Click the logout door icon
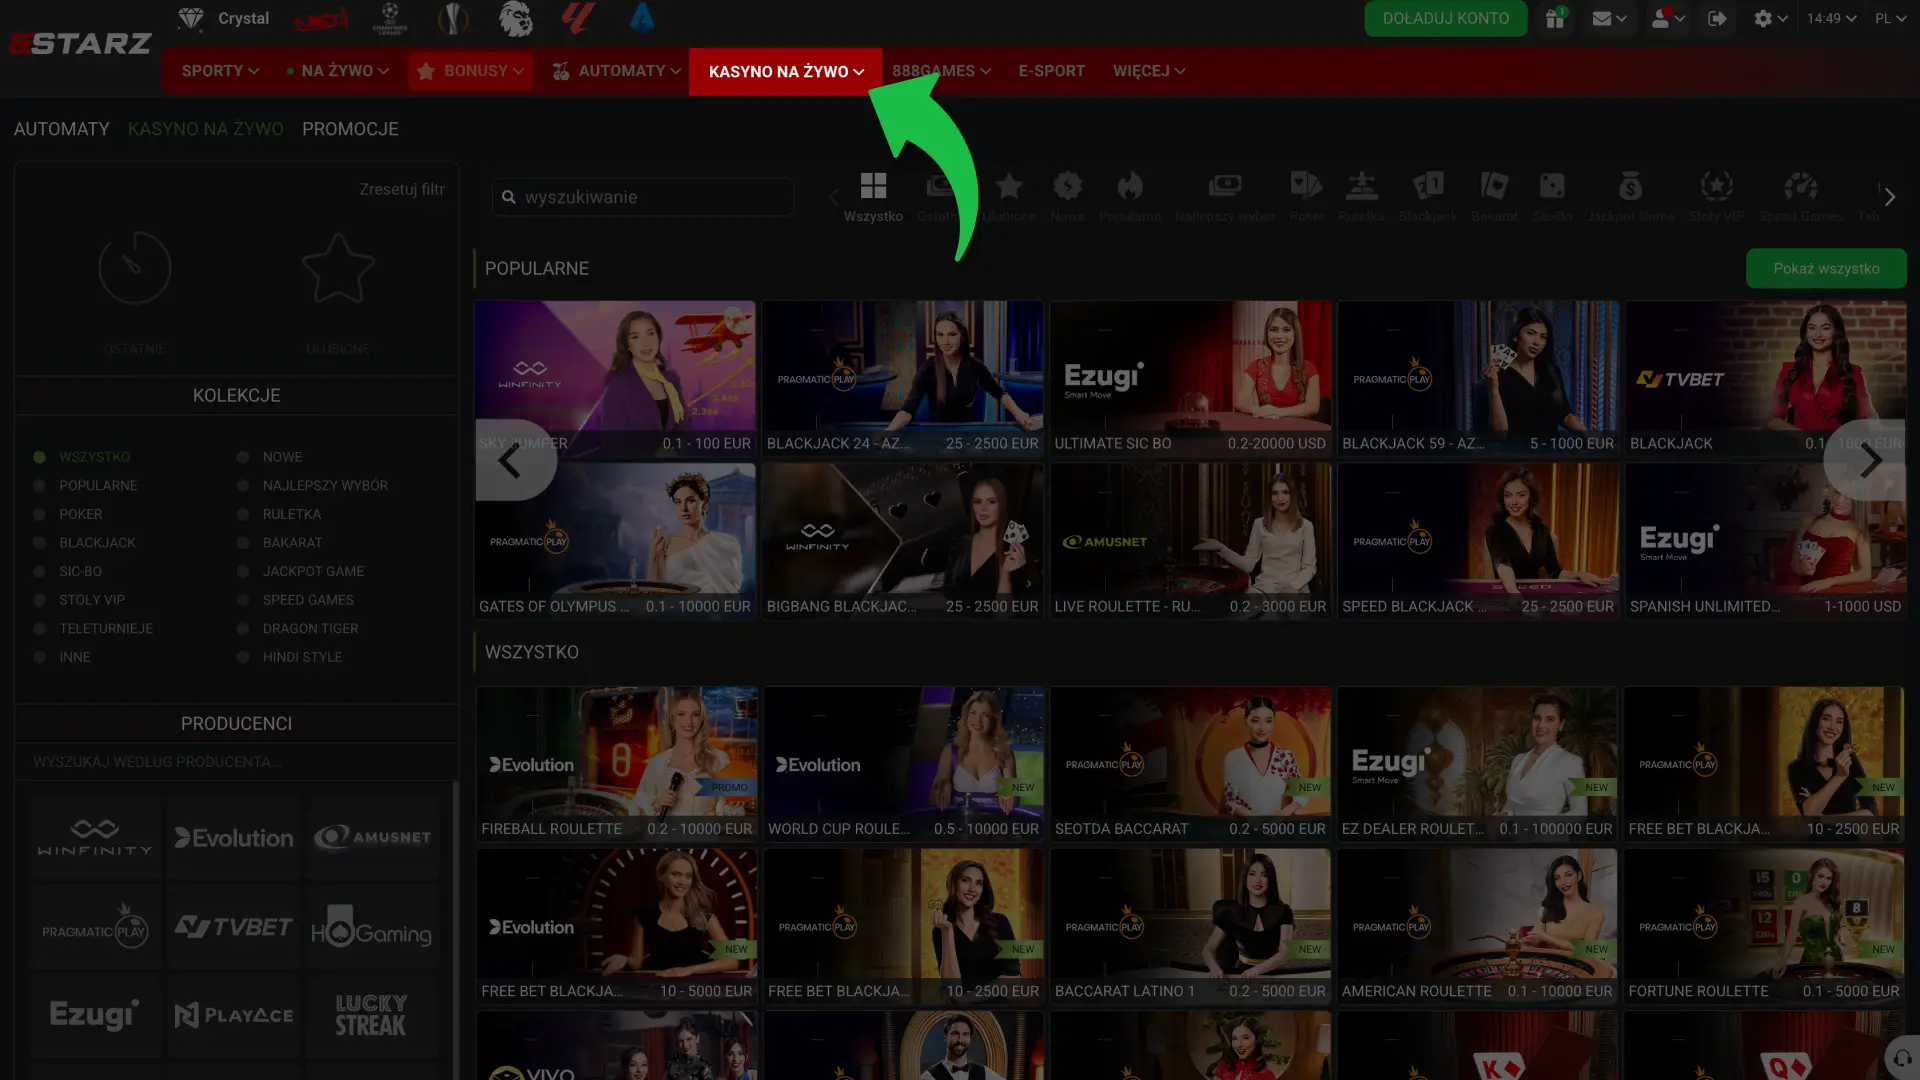This screenshot has width=1920, height=1080. 1717,18
